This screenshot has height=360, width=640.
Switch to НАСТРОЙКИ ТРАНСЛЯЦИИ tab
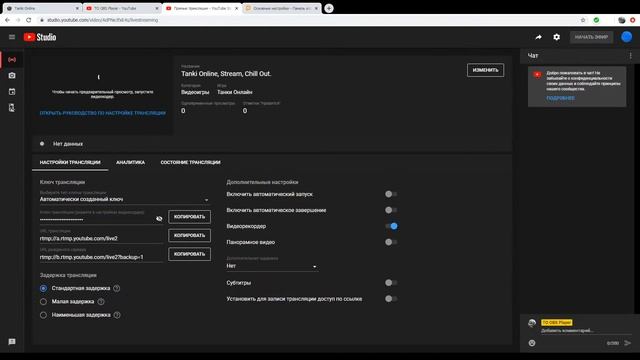(70, 162)
